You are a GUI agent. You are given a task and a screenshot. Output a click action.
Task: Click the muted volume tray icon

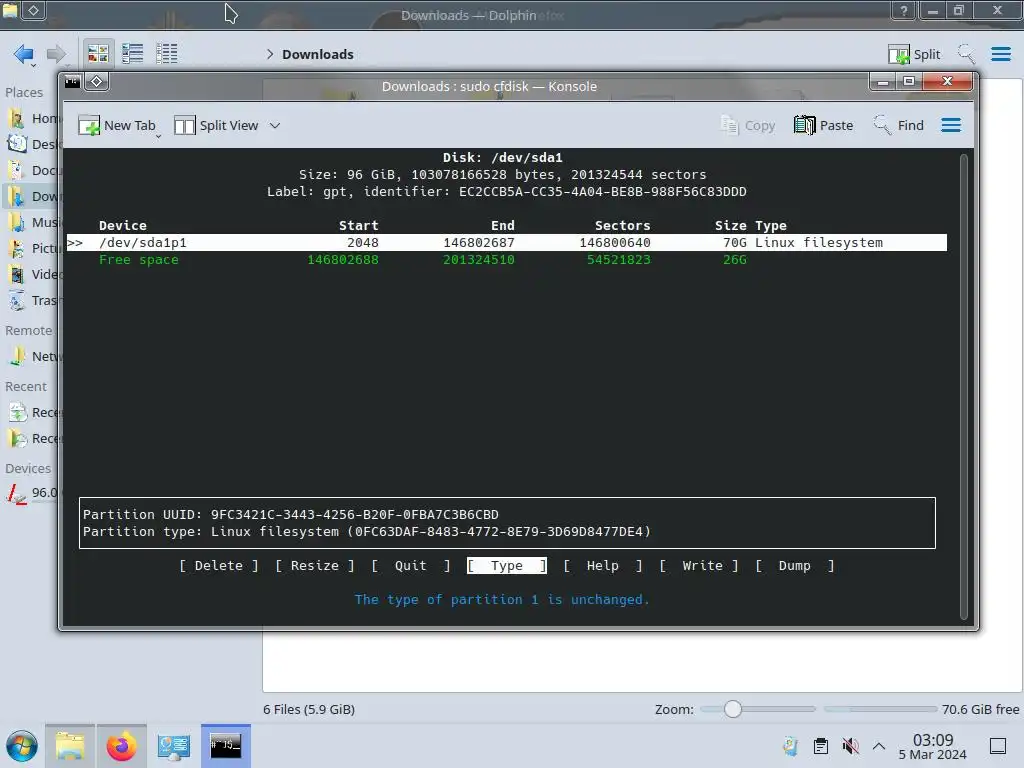click(850, 746)
